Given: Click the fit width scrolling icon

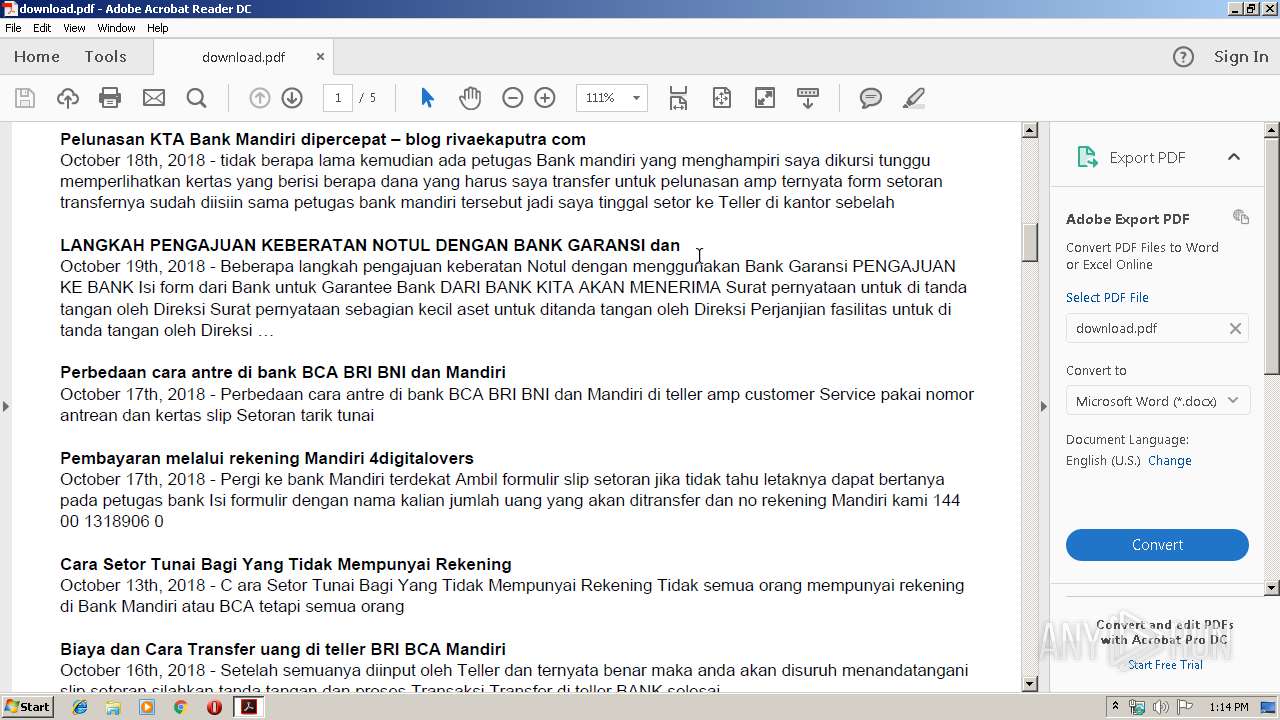Looking at the screenshot, I should pyautogui.click(x=678, y=98).
